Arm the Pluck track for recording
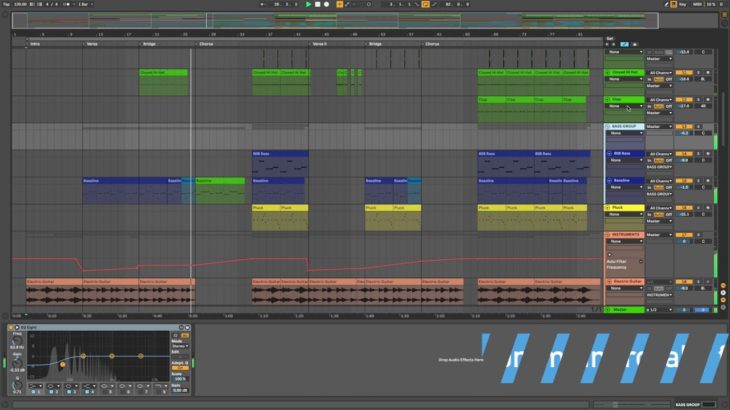The height and width of the screenshot is (410, 730). (708, 208)
